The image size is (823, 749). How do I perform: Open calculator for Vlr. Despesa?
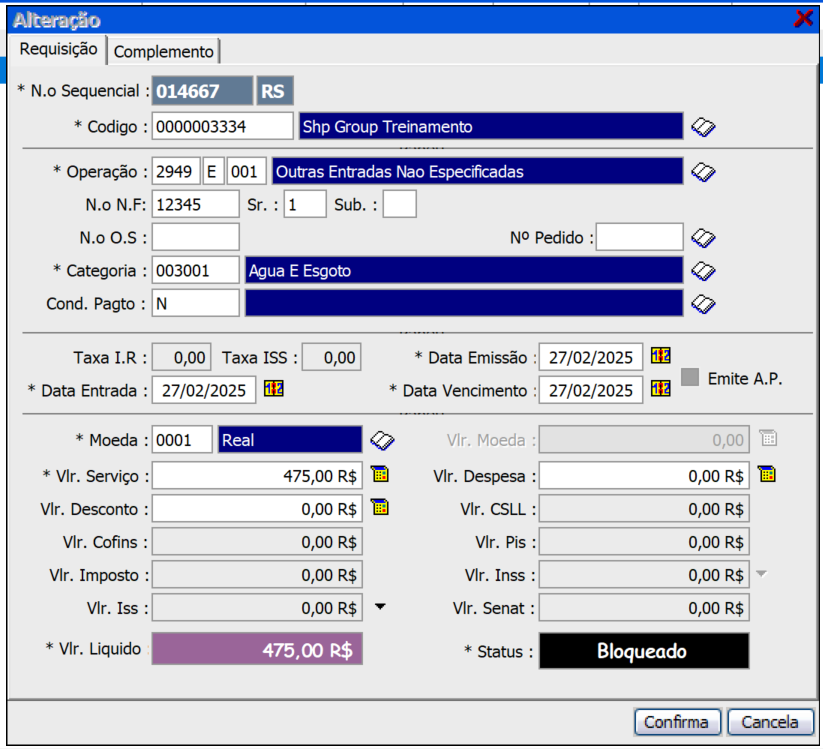tap(766, 474)
